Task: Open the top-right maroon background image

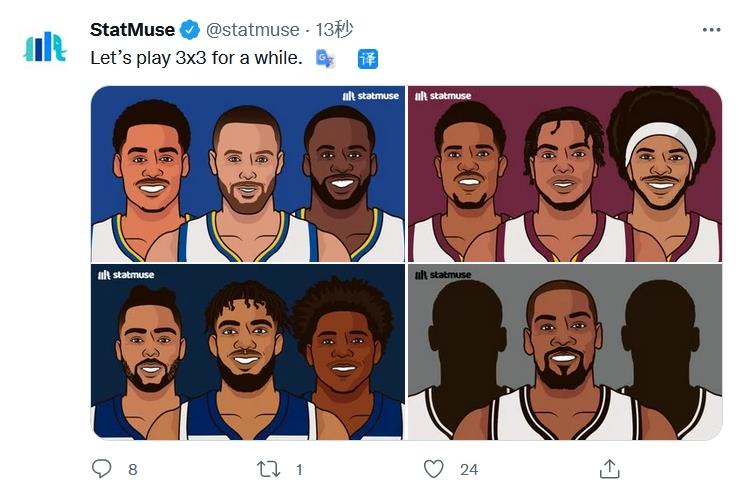Action: (x=564, y=174)
